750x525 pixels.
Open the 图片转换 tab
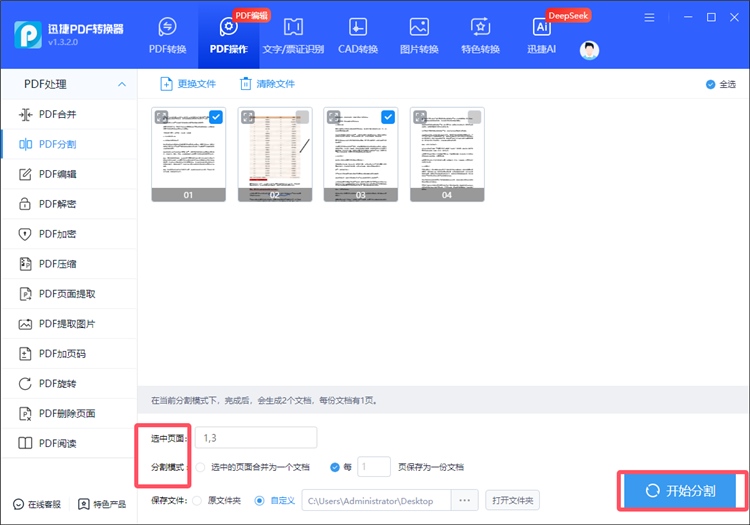click(x=419, y=35)
